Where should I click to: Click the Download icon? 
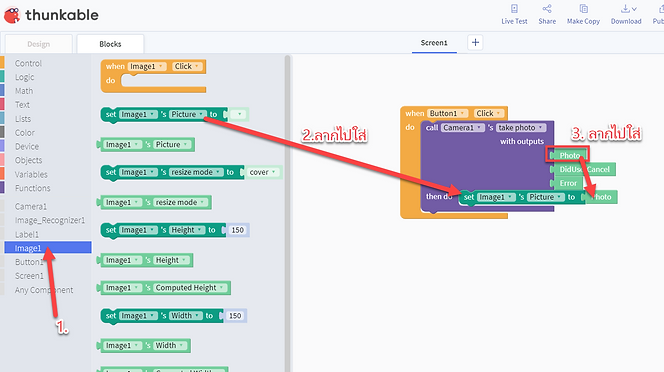click(x=625, y=9)
